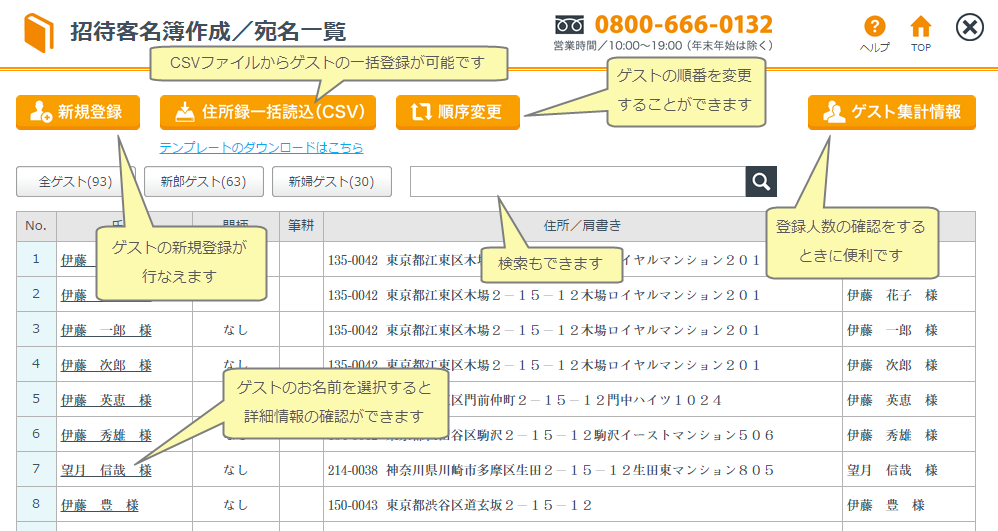
Task: Click the magnifying glass search icon
Action: (761, 181)
